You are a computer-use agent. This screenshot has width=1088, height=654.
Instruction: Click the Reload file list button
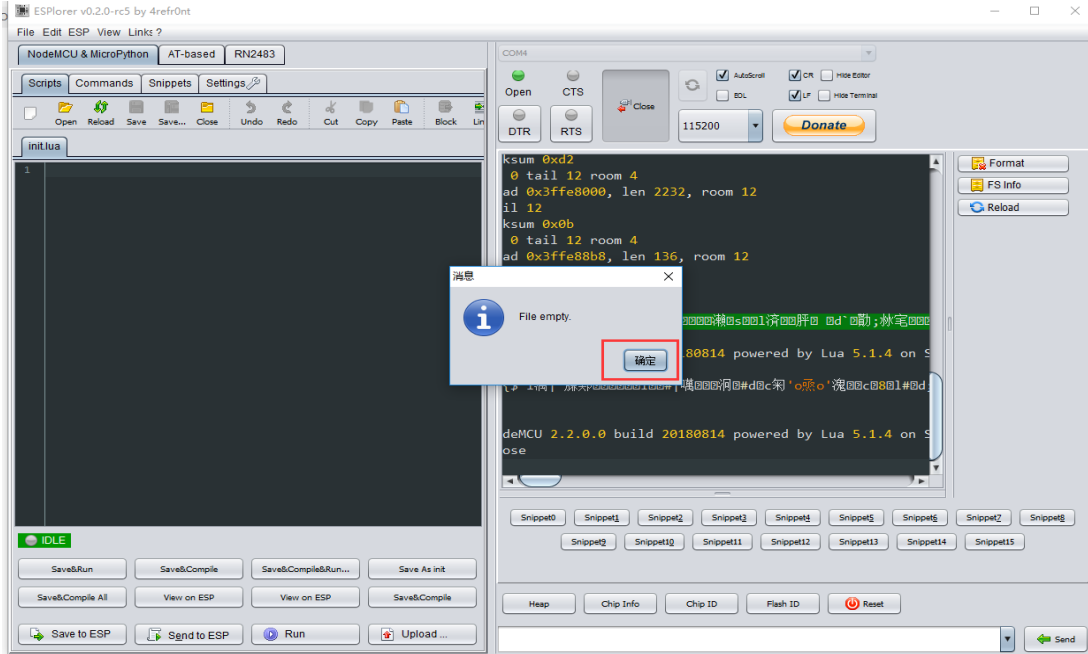click(x=1013, y=207)
